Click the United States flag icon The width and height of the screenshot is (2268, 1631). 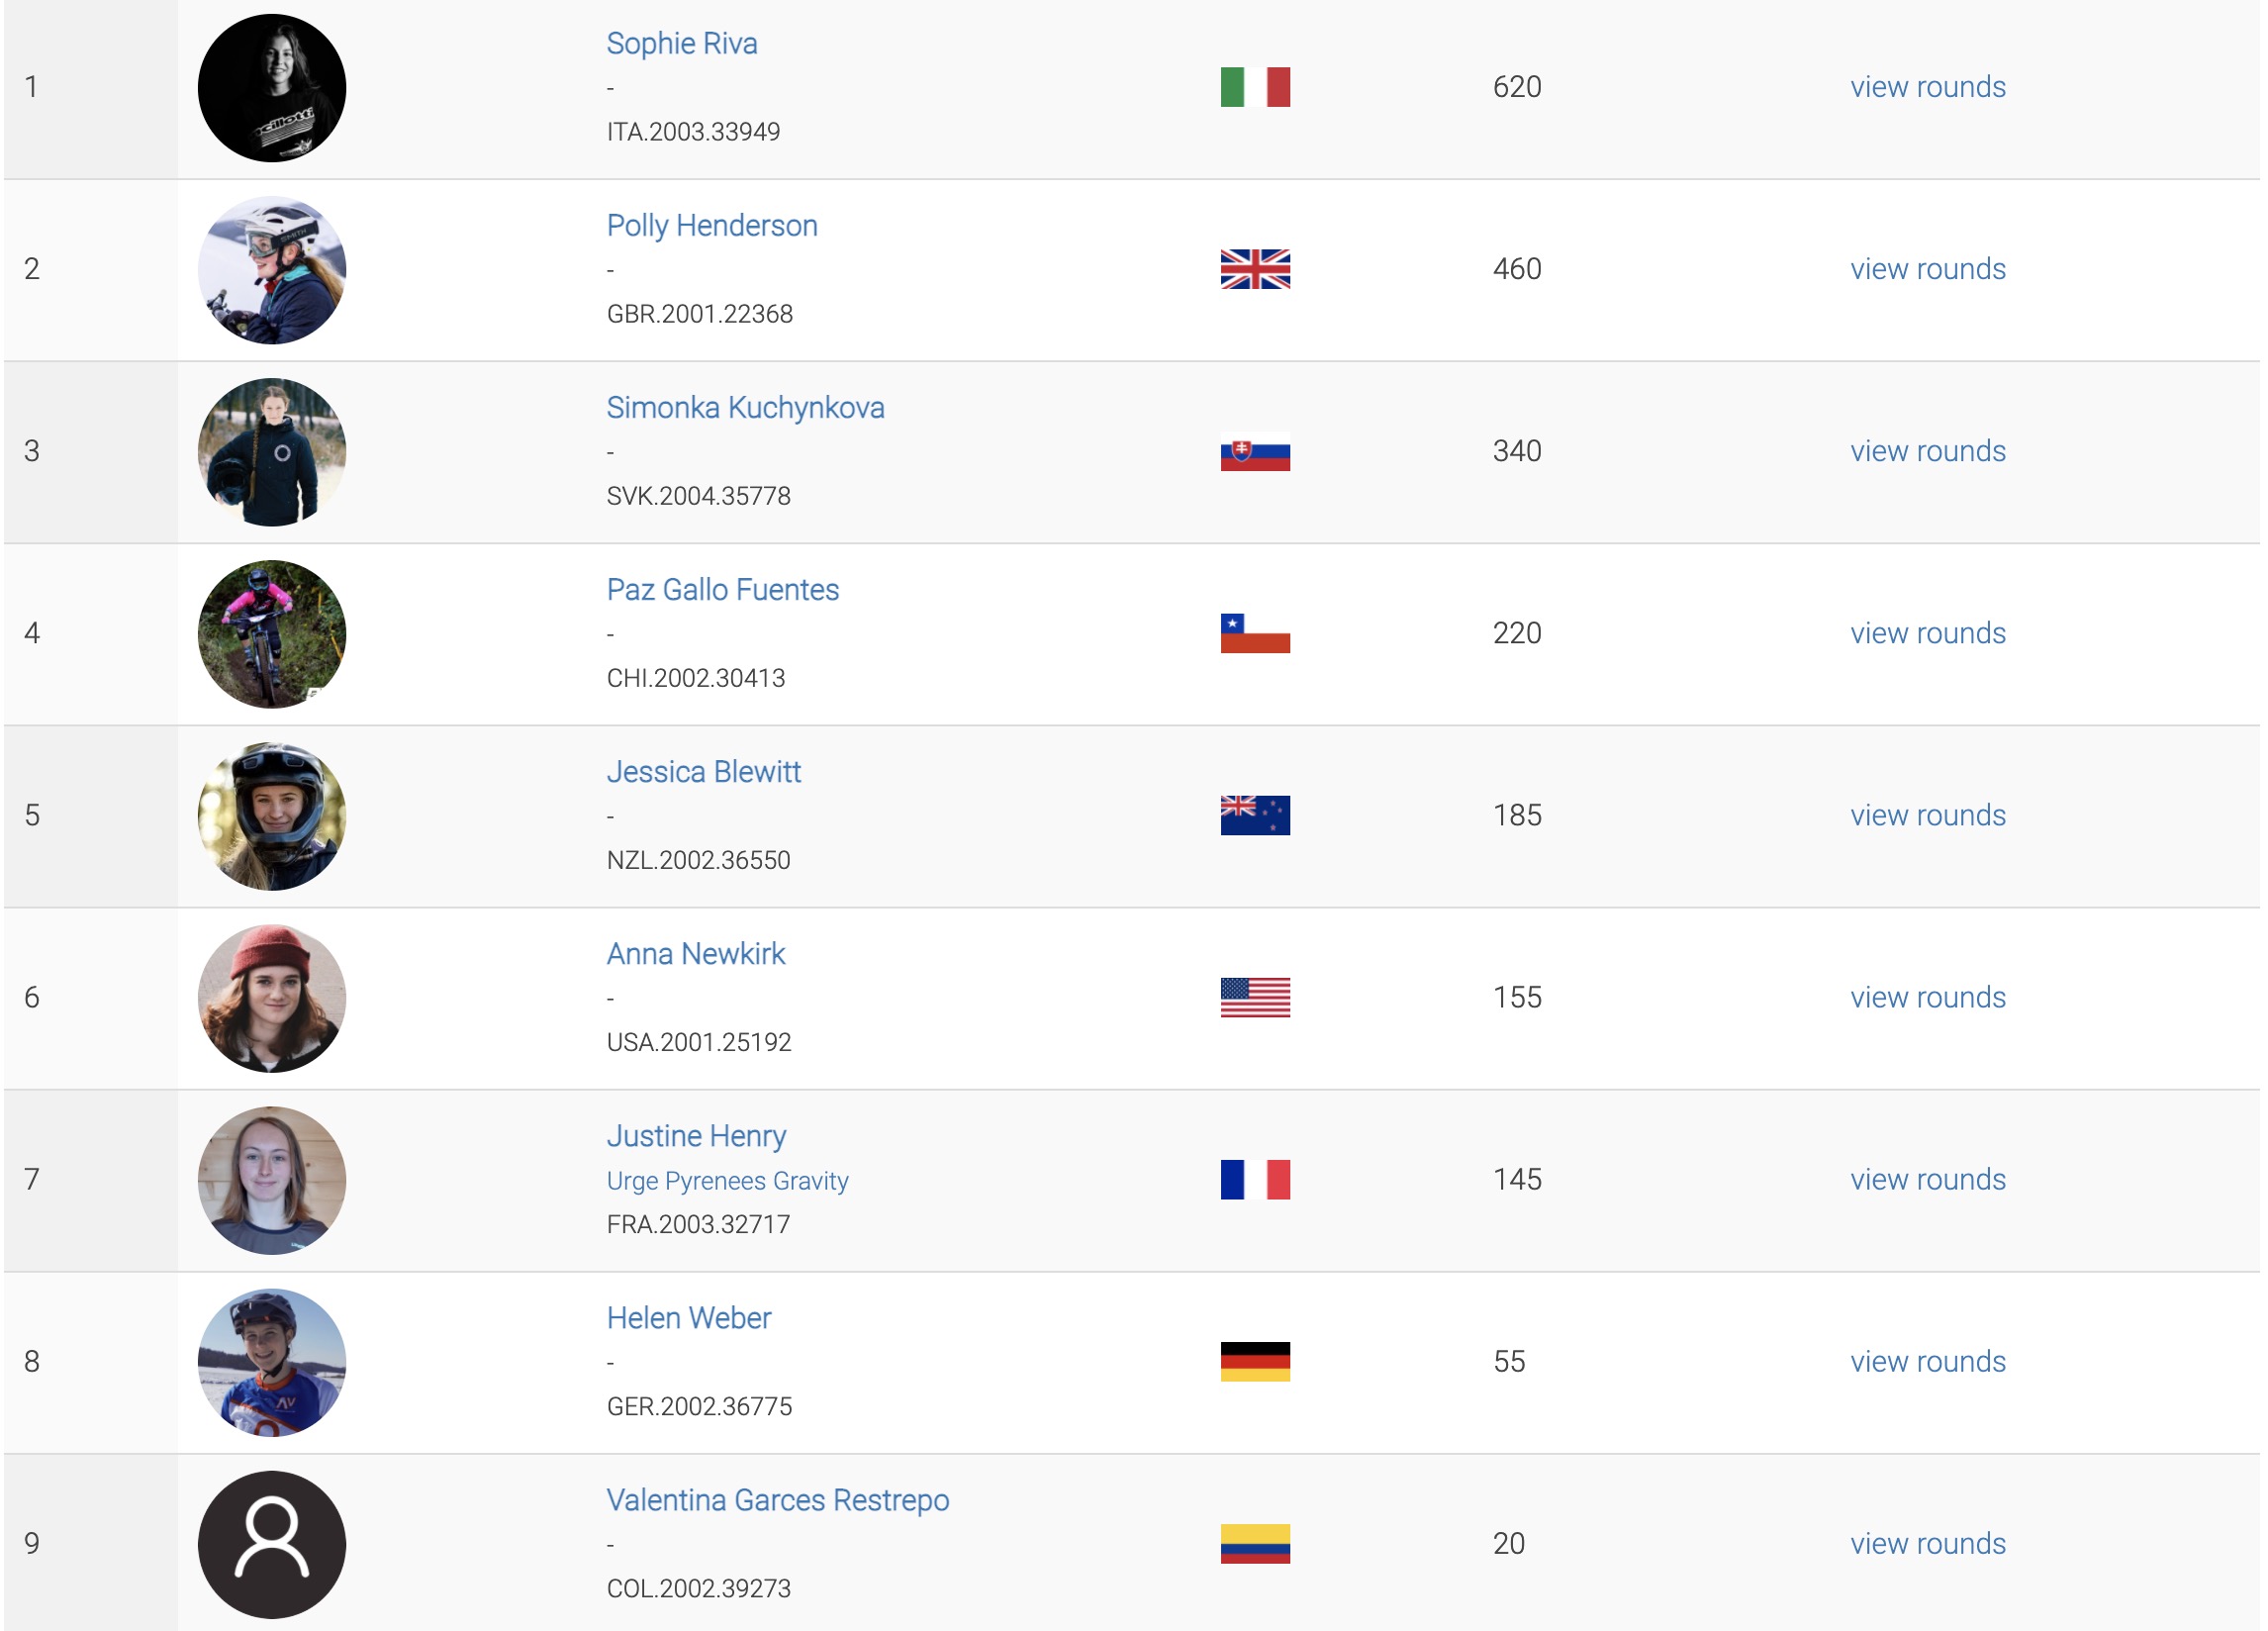1255,997
